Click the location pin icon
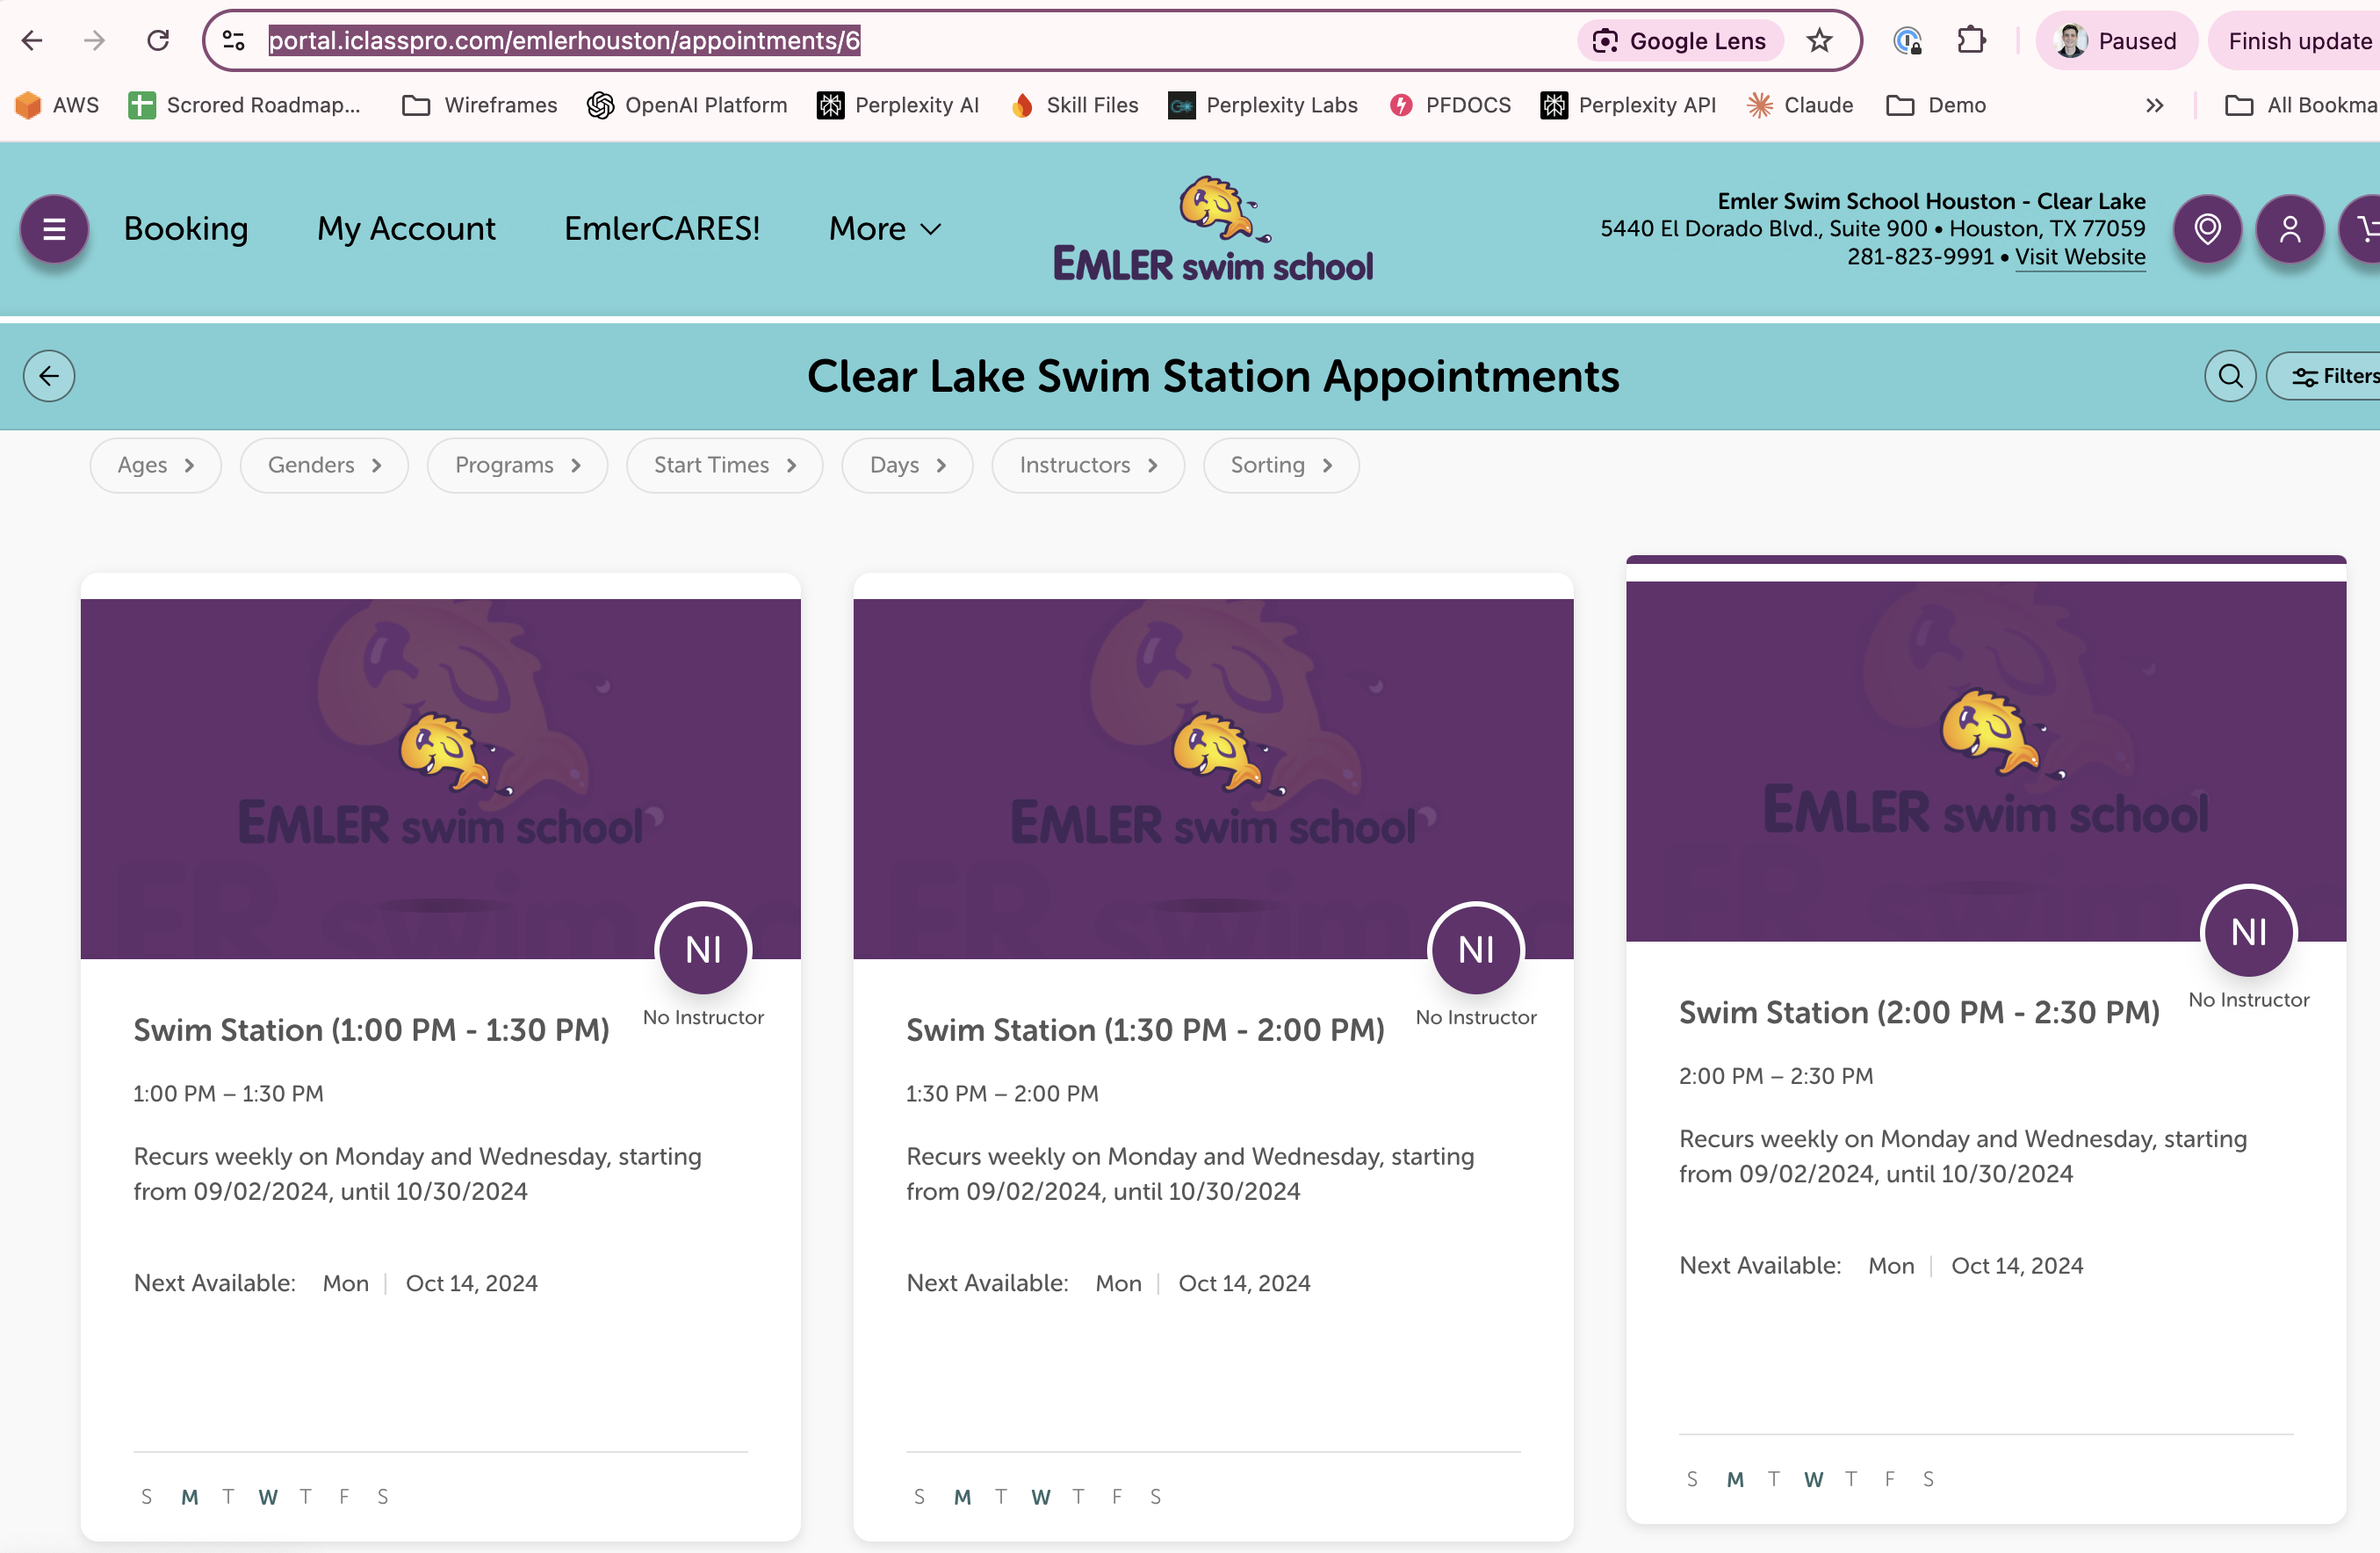The image size is (2380, 1553). click(2207, 229)
